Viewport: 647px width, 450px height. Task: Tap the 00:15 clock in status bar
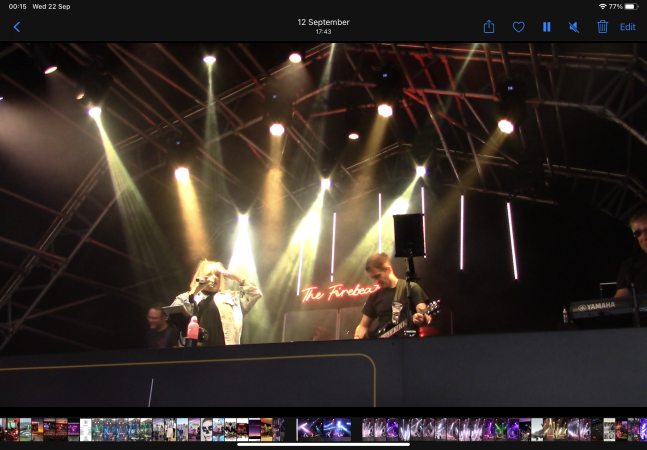(17, 7)
